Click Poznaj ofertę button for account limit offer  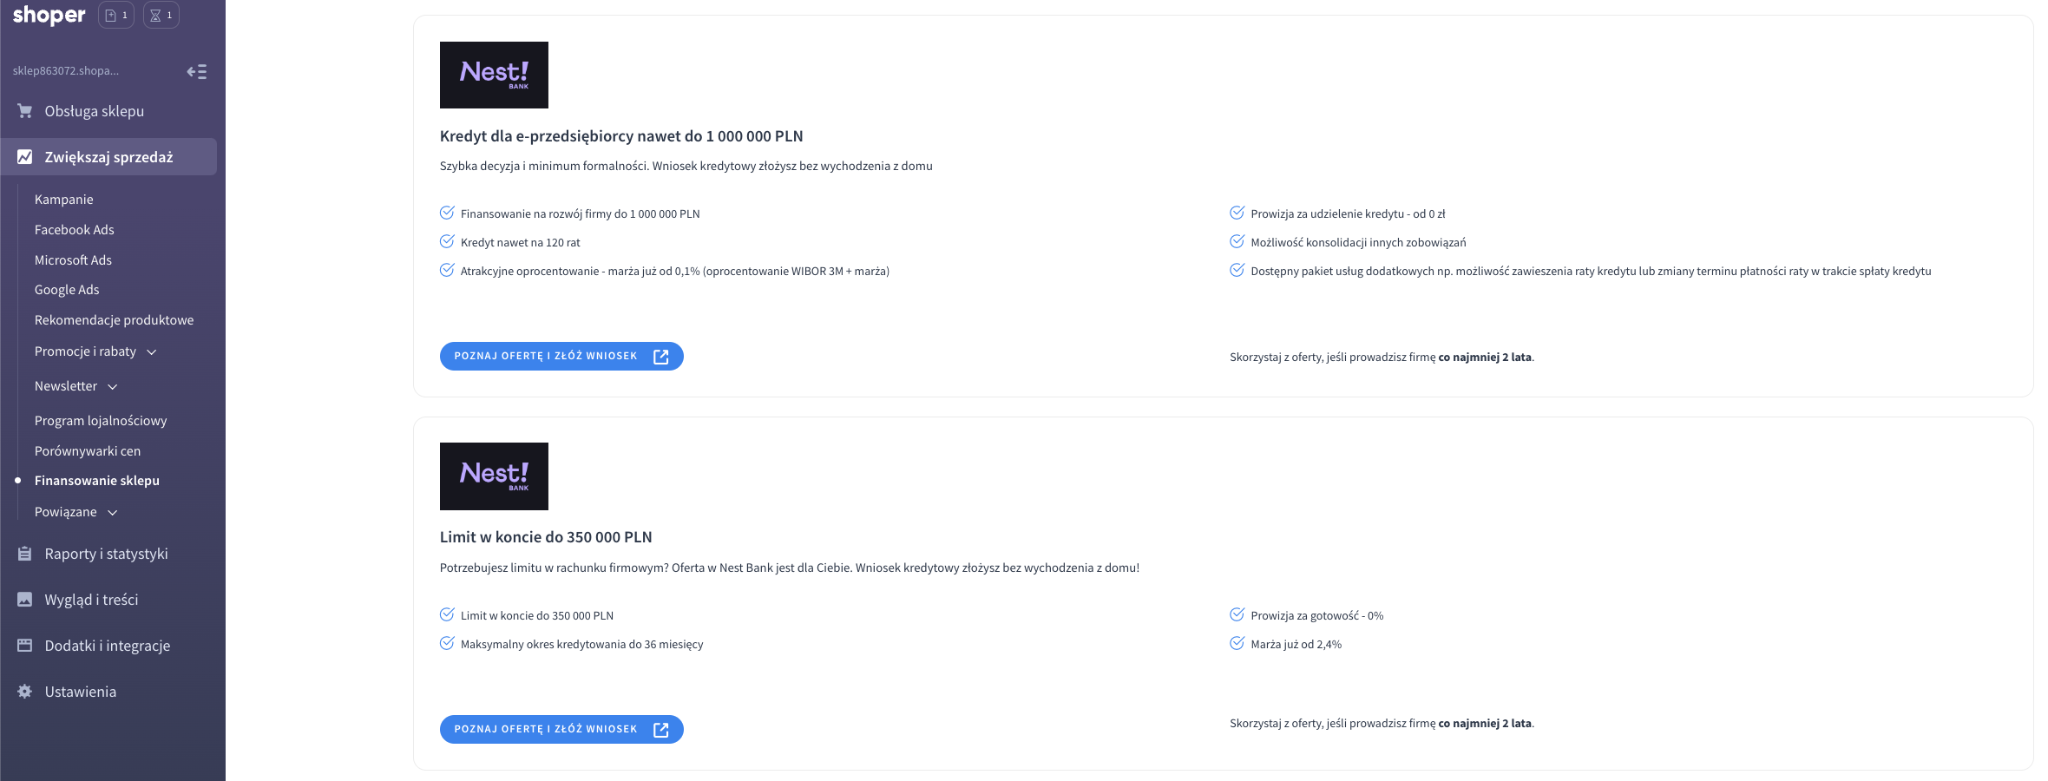[x=561, y=729]
